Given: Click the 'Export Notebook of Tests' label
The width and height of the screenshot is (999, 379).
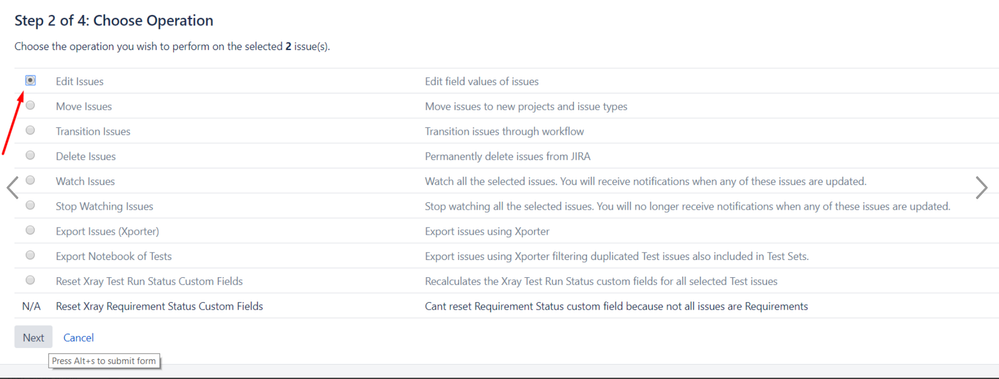Looking at the screenshot, I should 114,256.
